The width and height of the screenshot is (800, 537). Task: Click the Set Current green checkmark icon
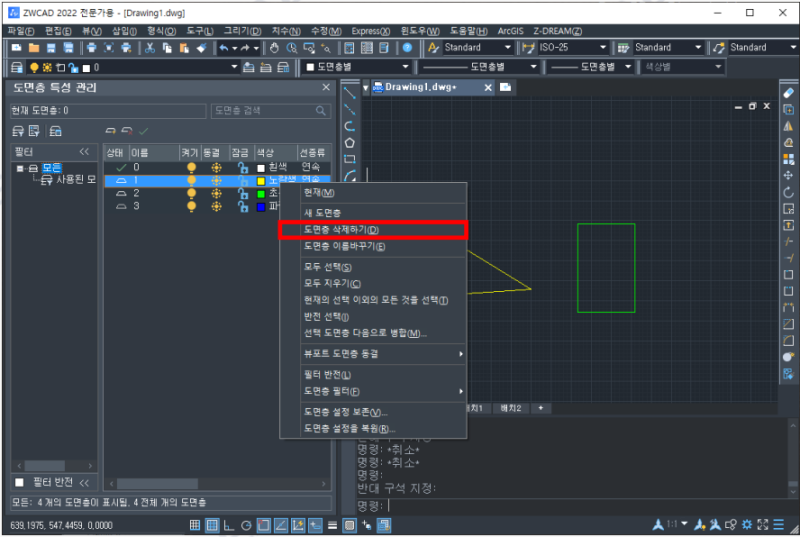(144, 131)
